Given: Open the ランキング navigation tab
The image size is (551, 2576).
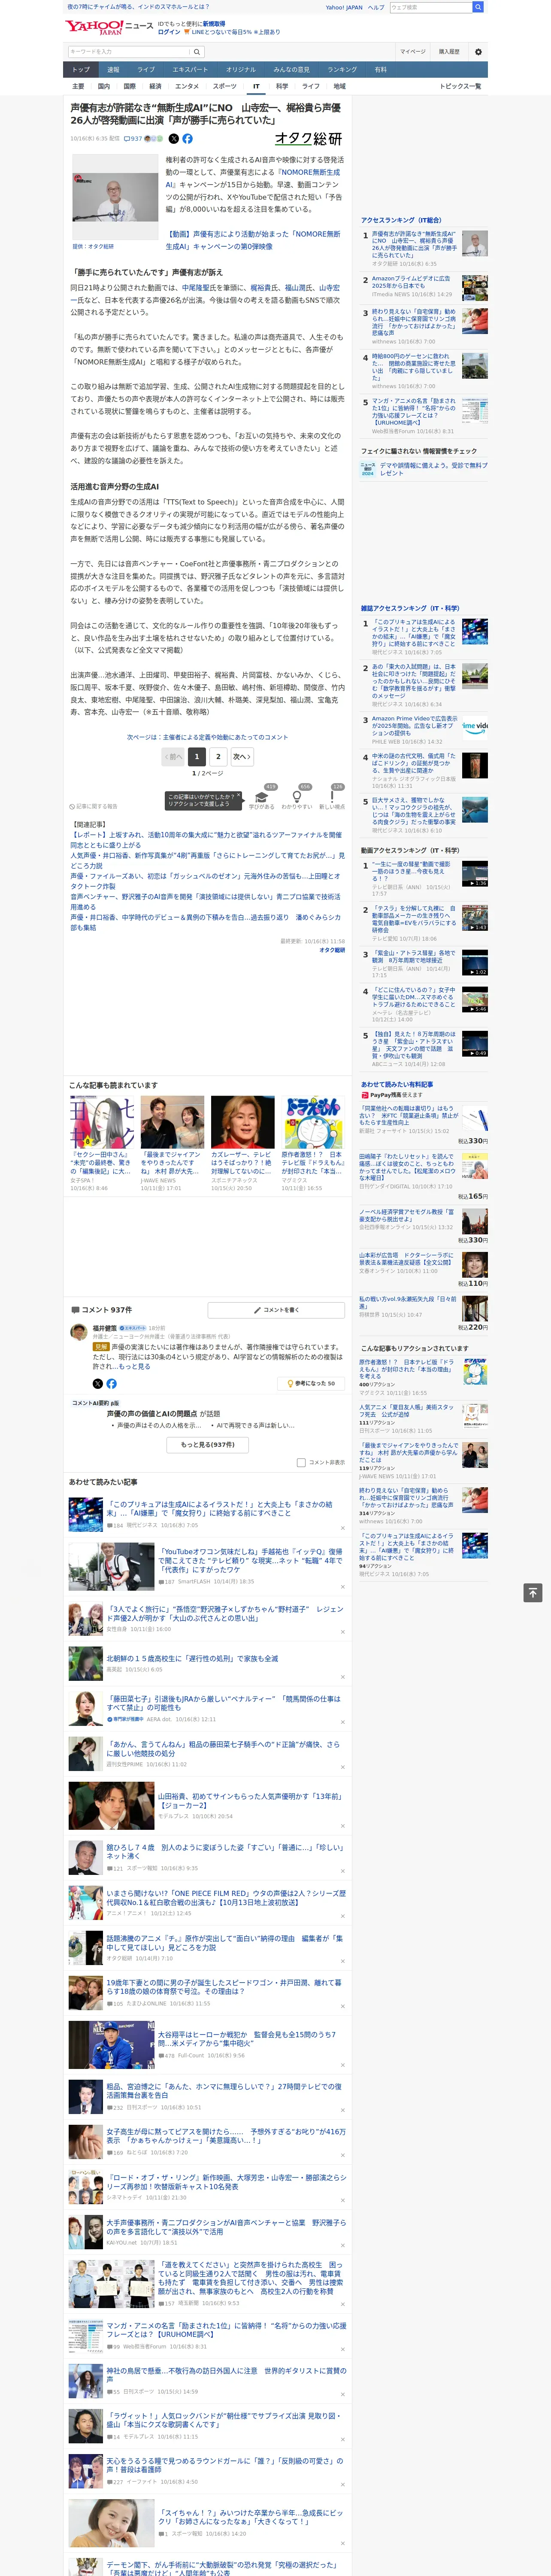Looking at the screenshot, I should pyautogui.click(x=342, y=69).
